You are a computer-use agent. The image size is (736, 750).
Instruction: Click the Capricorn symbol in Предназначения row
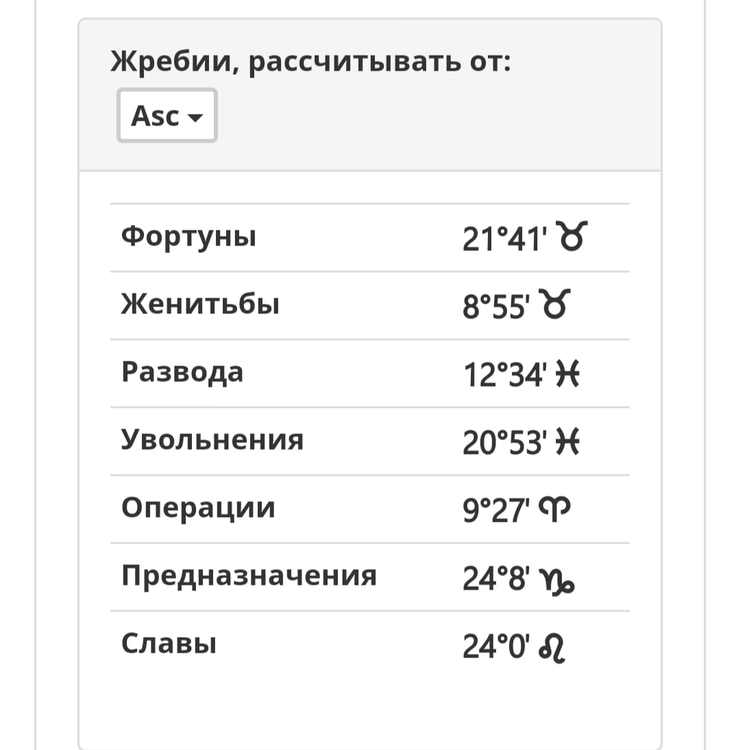point(557,581)
